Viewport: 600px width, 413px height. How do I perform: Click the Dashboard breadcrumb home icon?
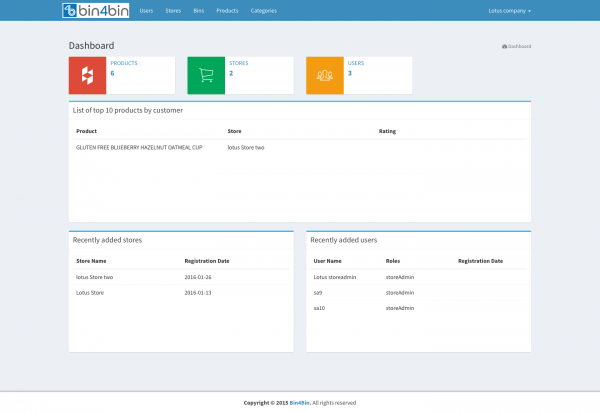tap(503, 46)
